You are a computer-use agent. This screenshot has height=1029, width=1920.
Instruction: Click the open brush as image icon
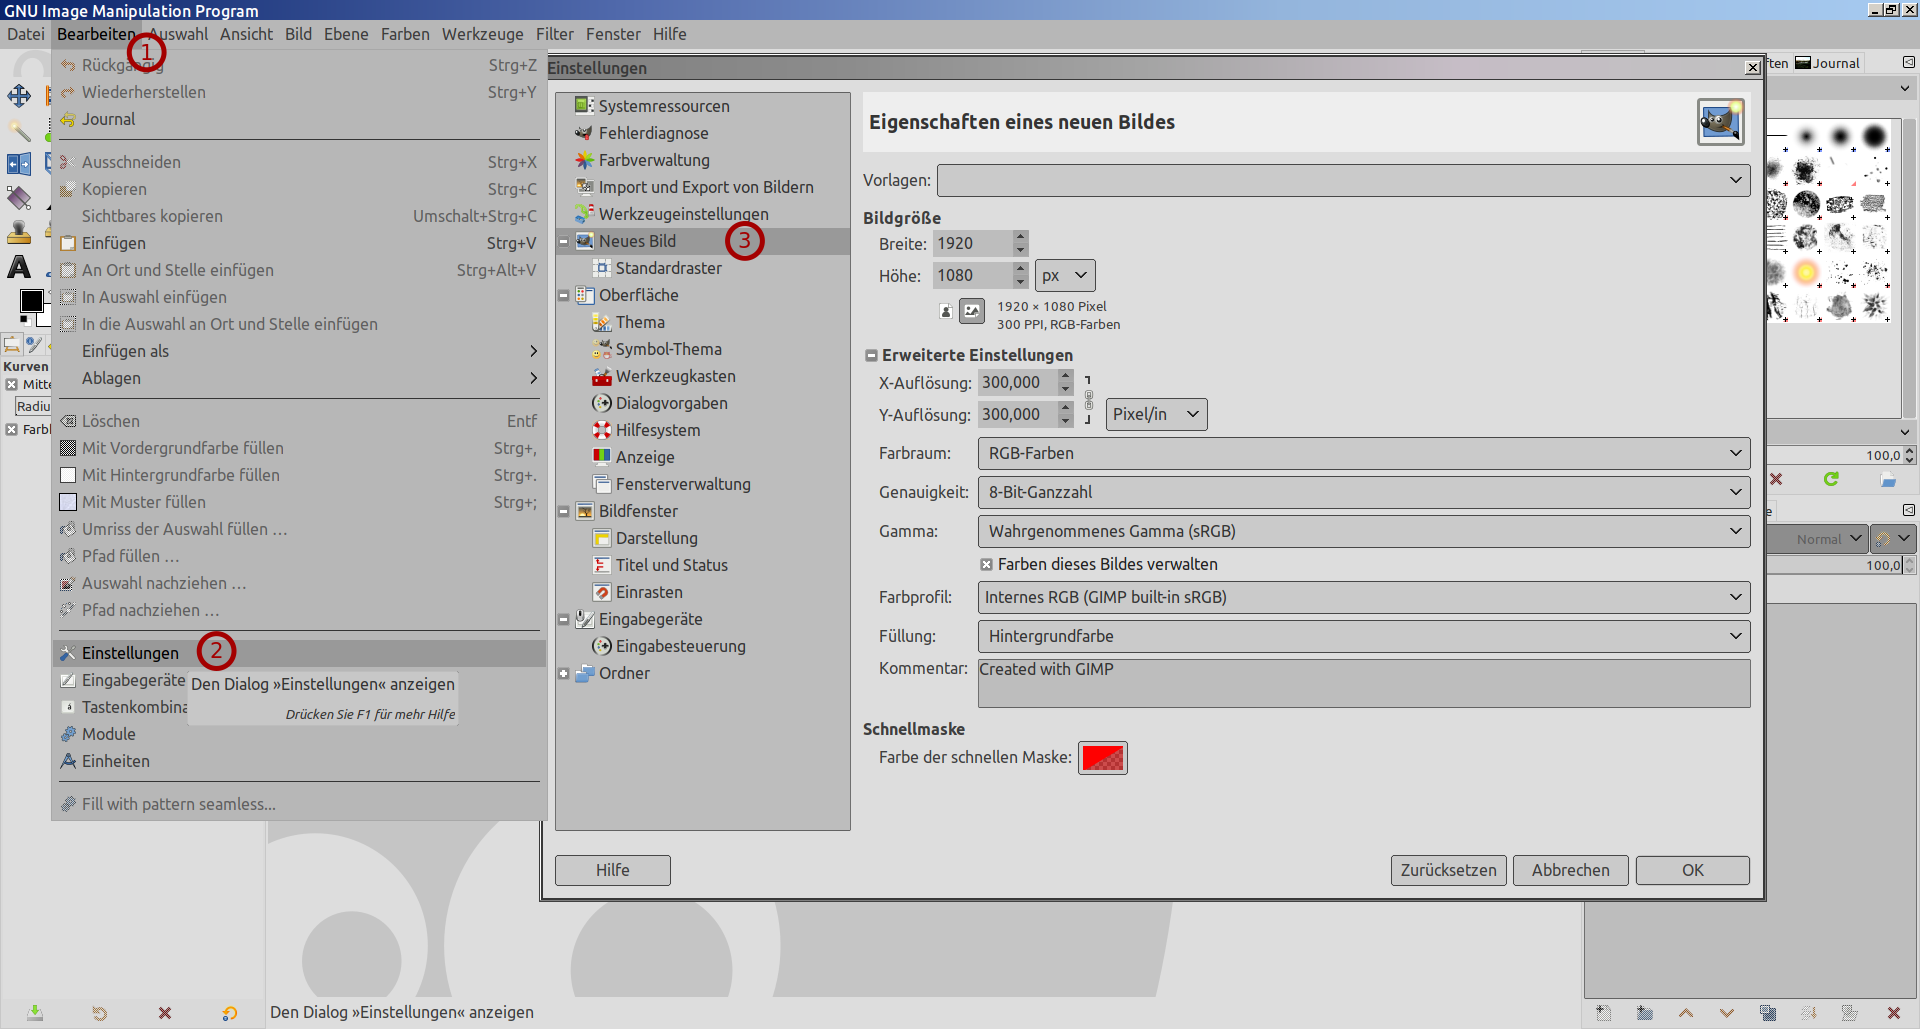point(1888,479)
